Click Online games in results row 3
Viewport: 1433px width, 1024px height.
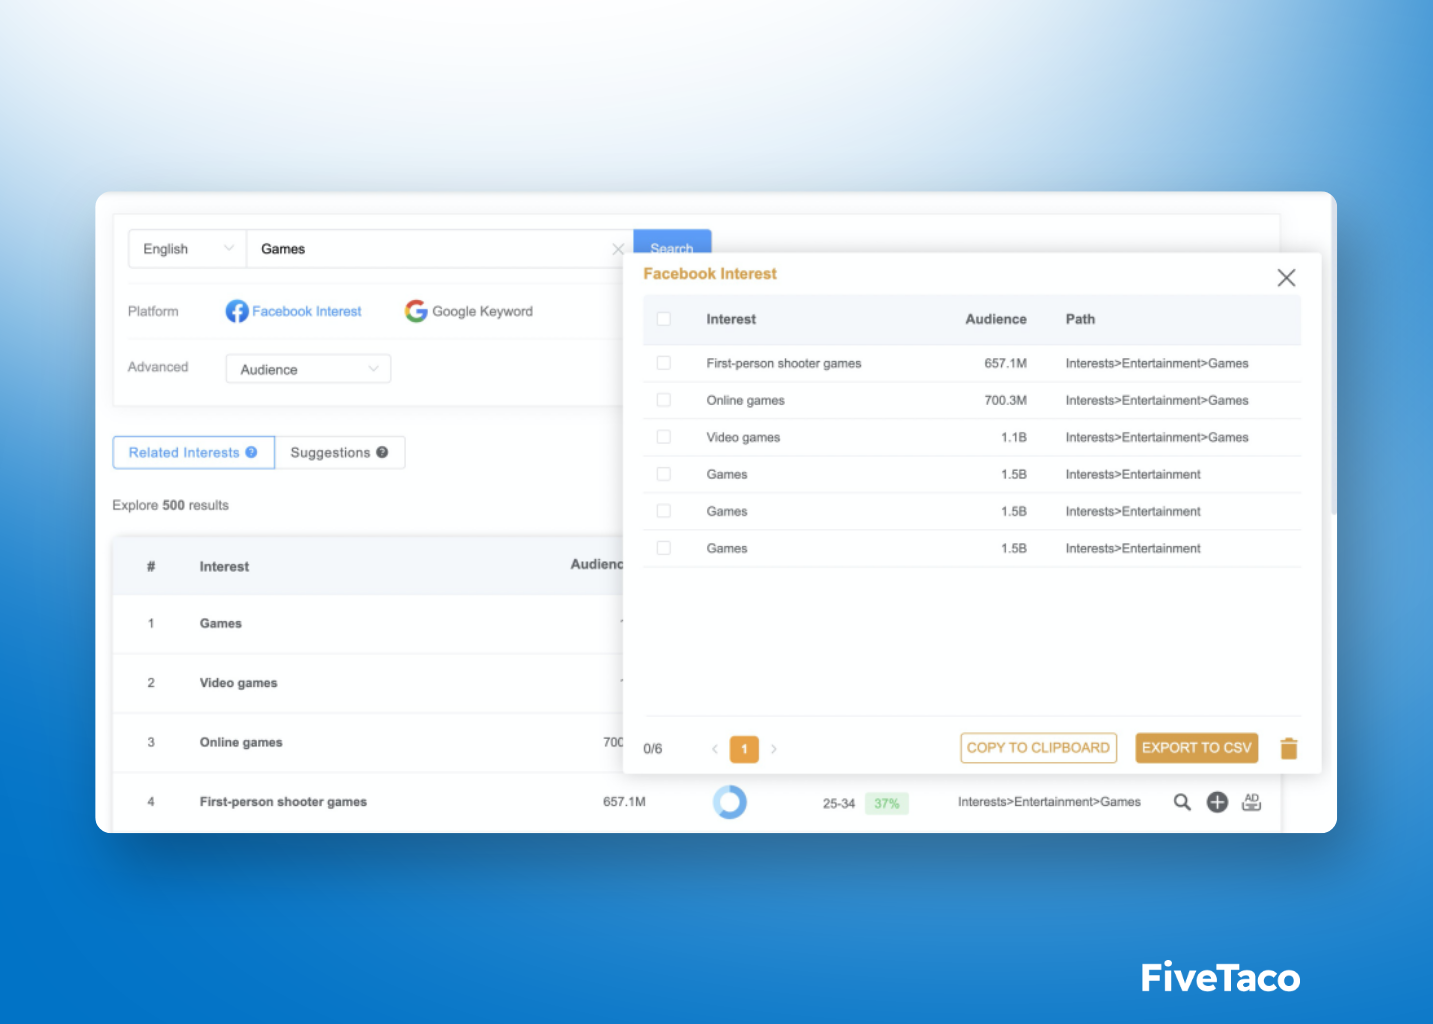(241, 742)
